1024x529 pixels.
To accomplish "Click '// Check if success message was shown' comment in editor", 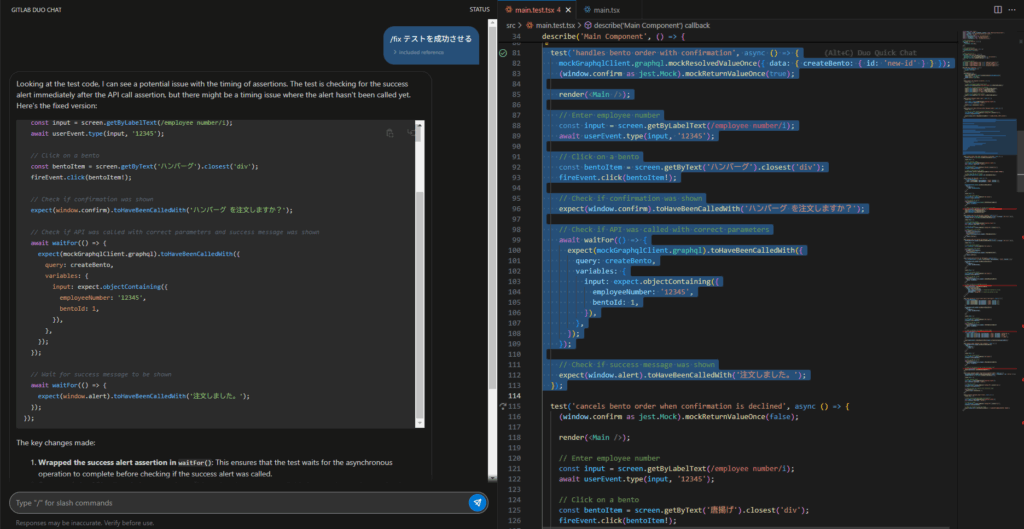I will click(637, 364).
